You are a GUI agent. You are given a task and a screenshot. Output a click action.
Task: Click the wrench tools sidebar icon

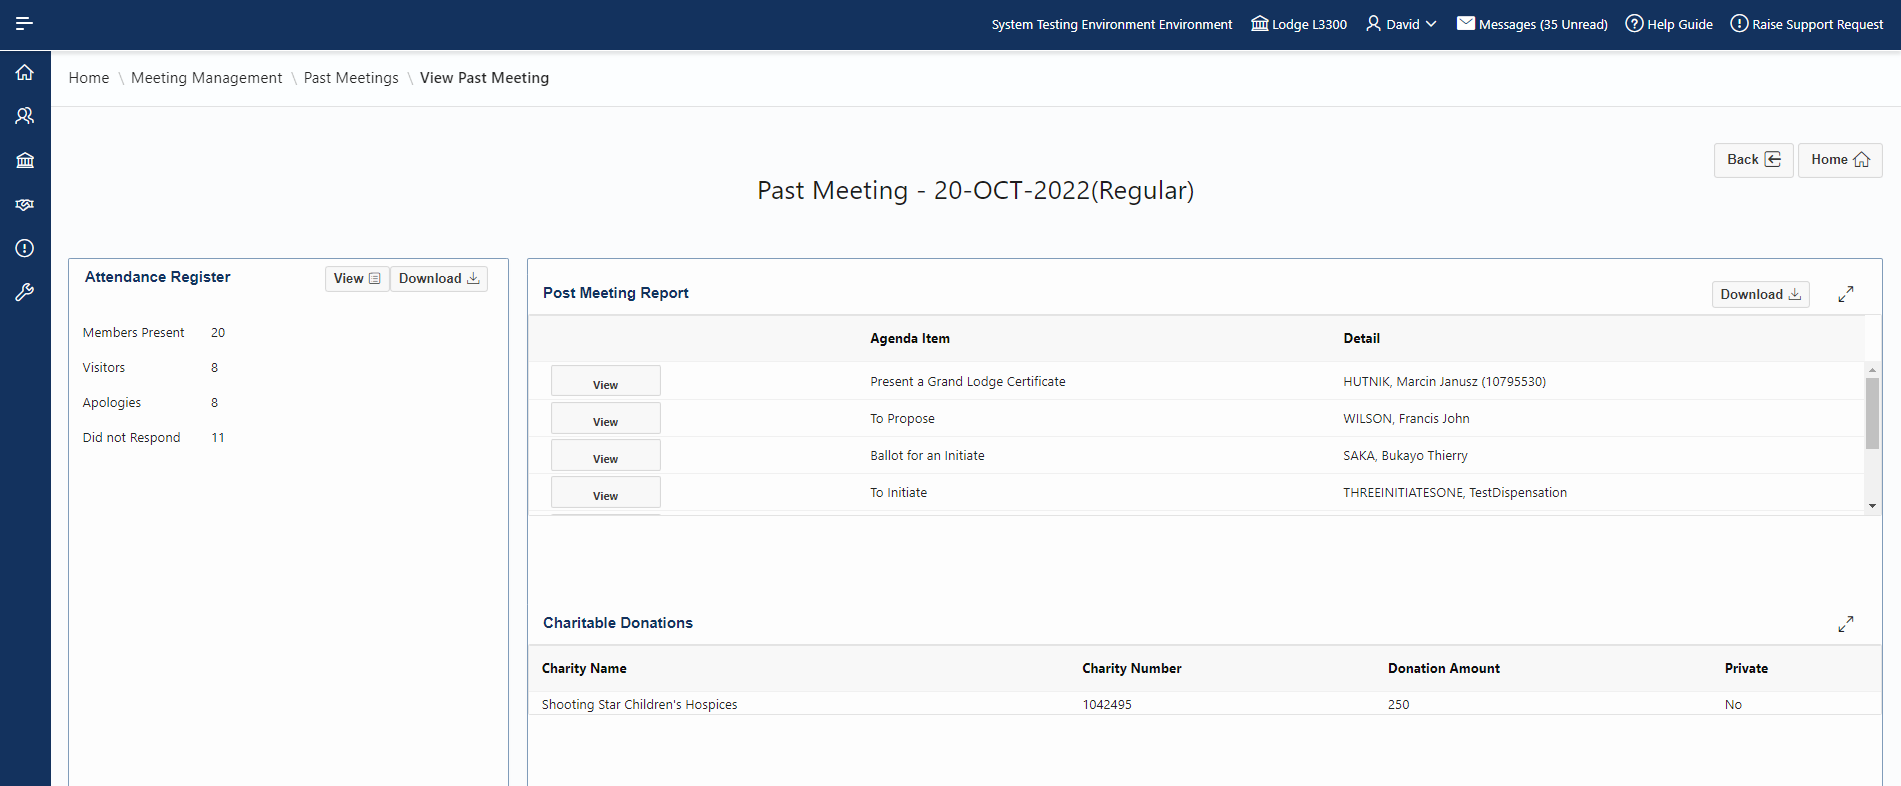tap(25, 292)
